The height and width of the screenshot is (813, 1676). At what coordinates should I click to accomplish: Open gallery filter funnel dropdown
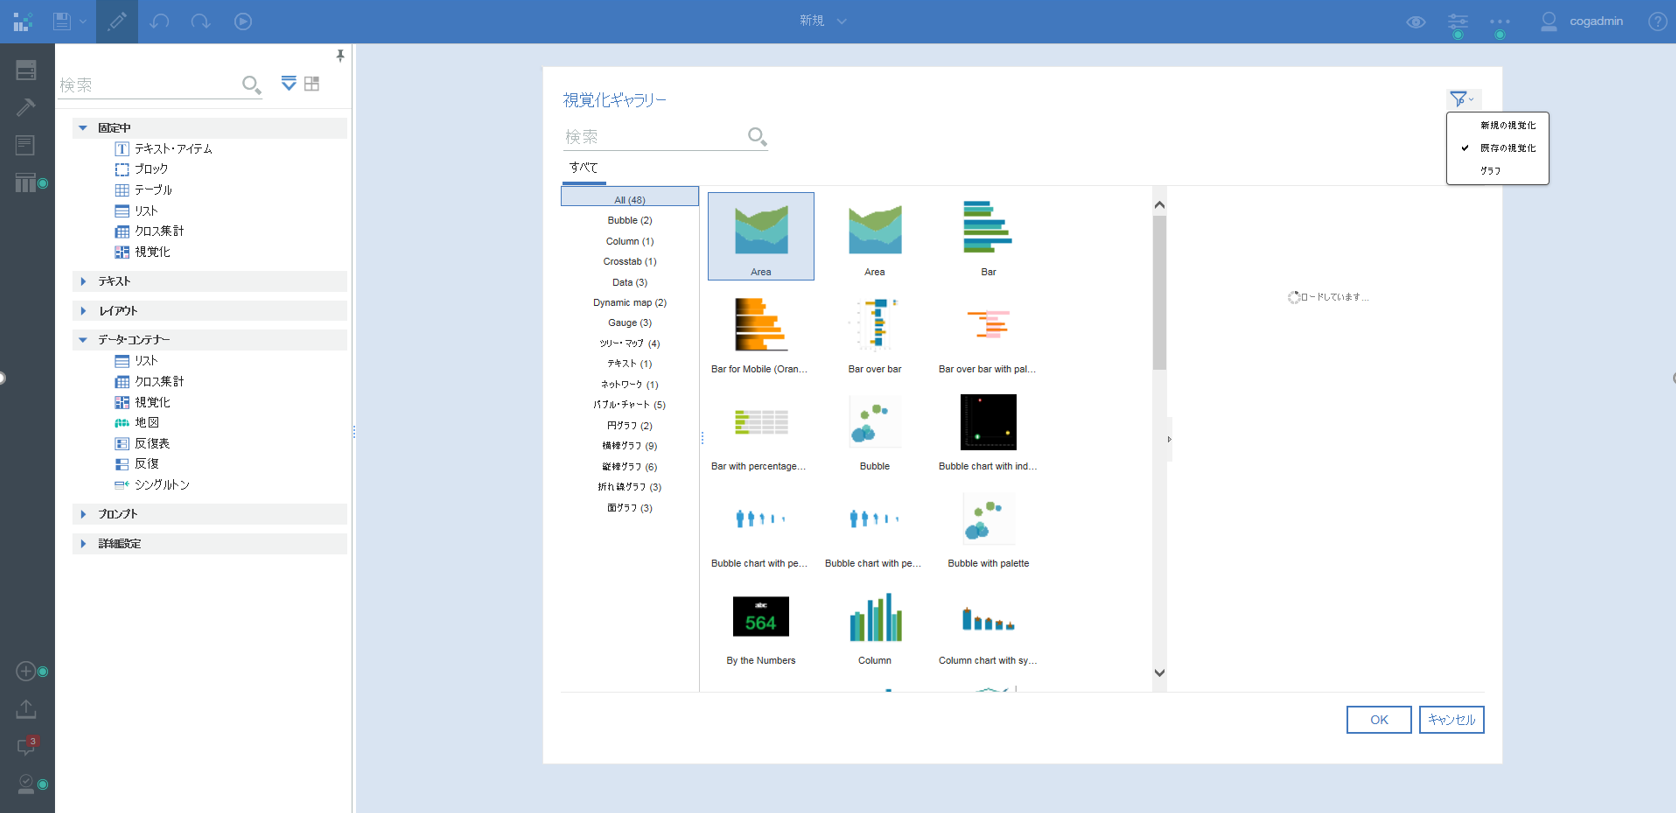(x=1463, y=99)
